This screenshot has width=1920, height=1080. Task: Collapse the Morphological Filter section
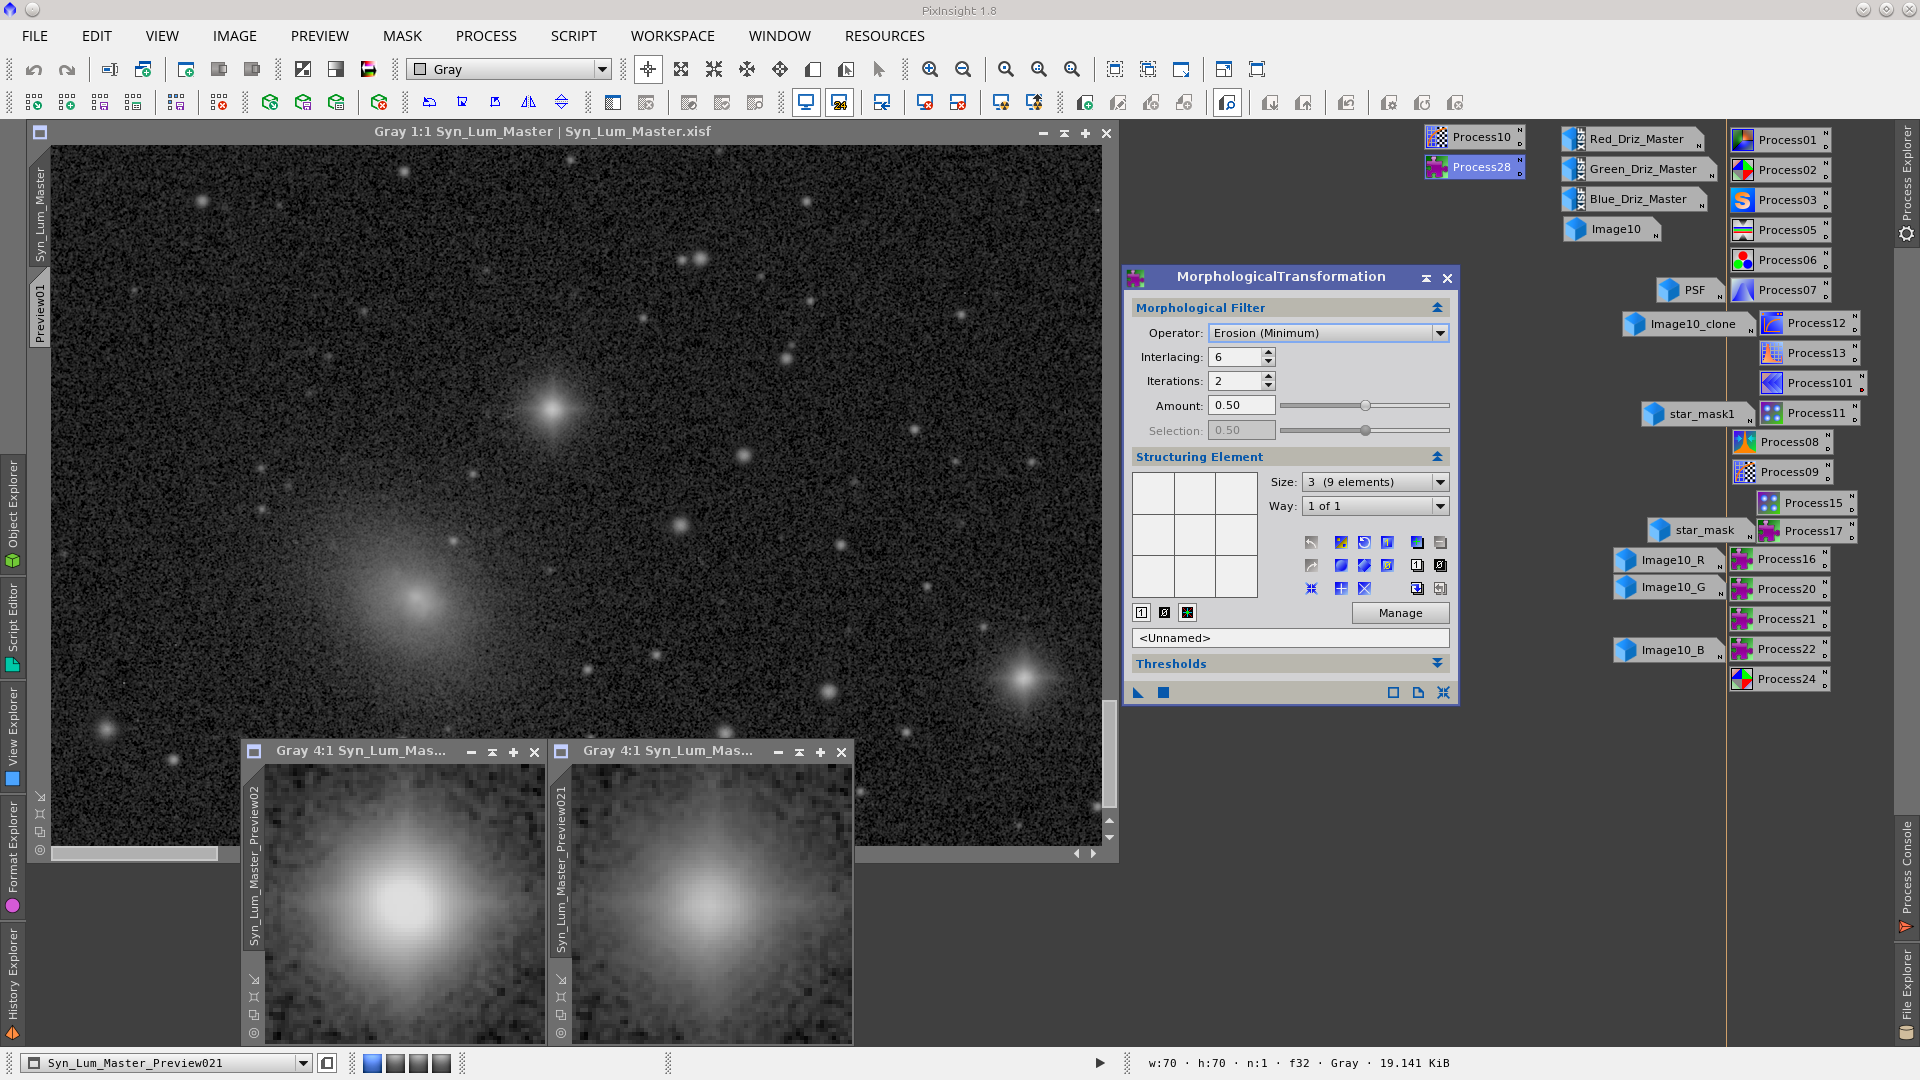(x=1438, y=307)
